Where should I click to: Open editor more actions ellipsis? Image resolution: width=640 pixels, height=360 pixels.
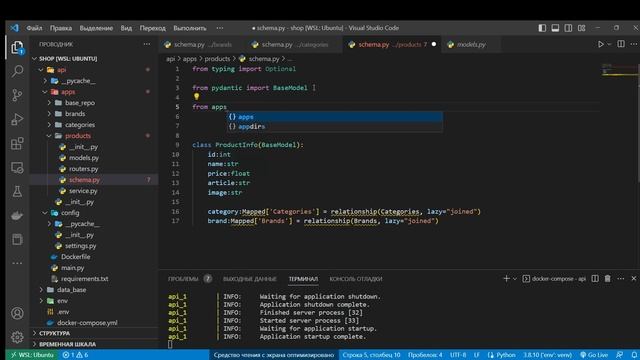[x=633, y=44]
